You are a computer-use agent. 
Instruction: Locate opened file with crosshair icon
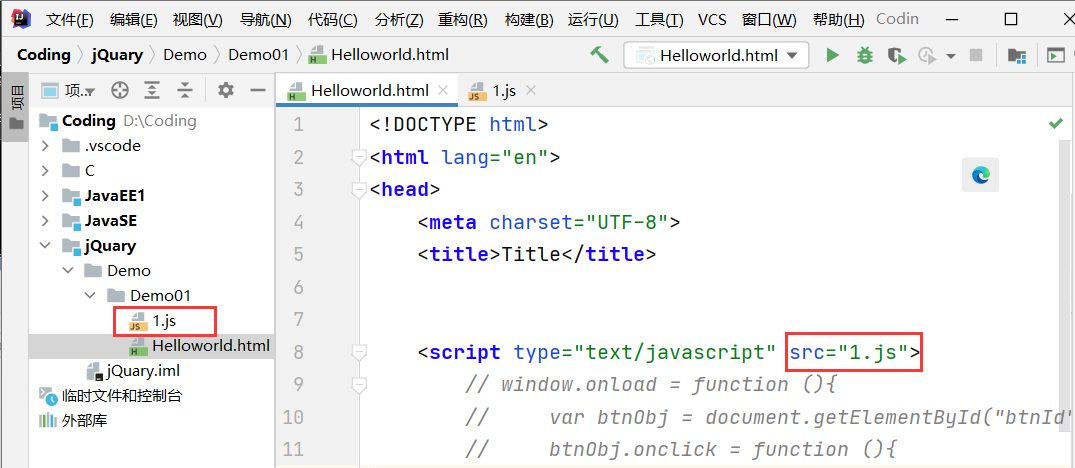coord(120,90)
